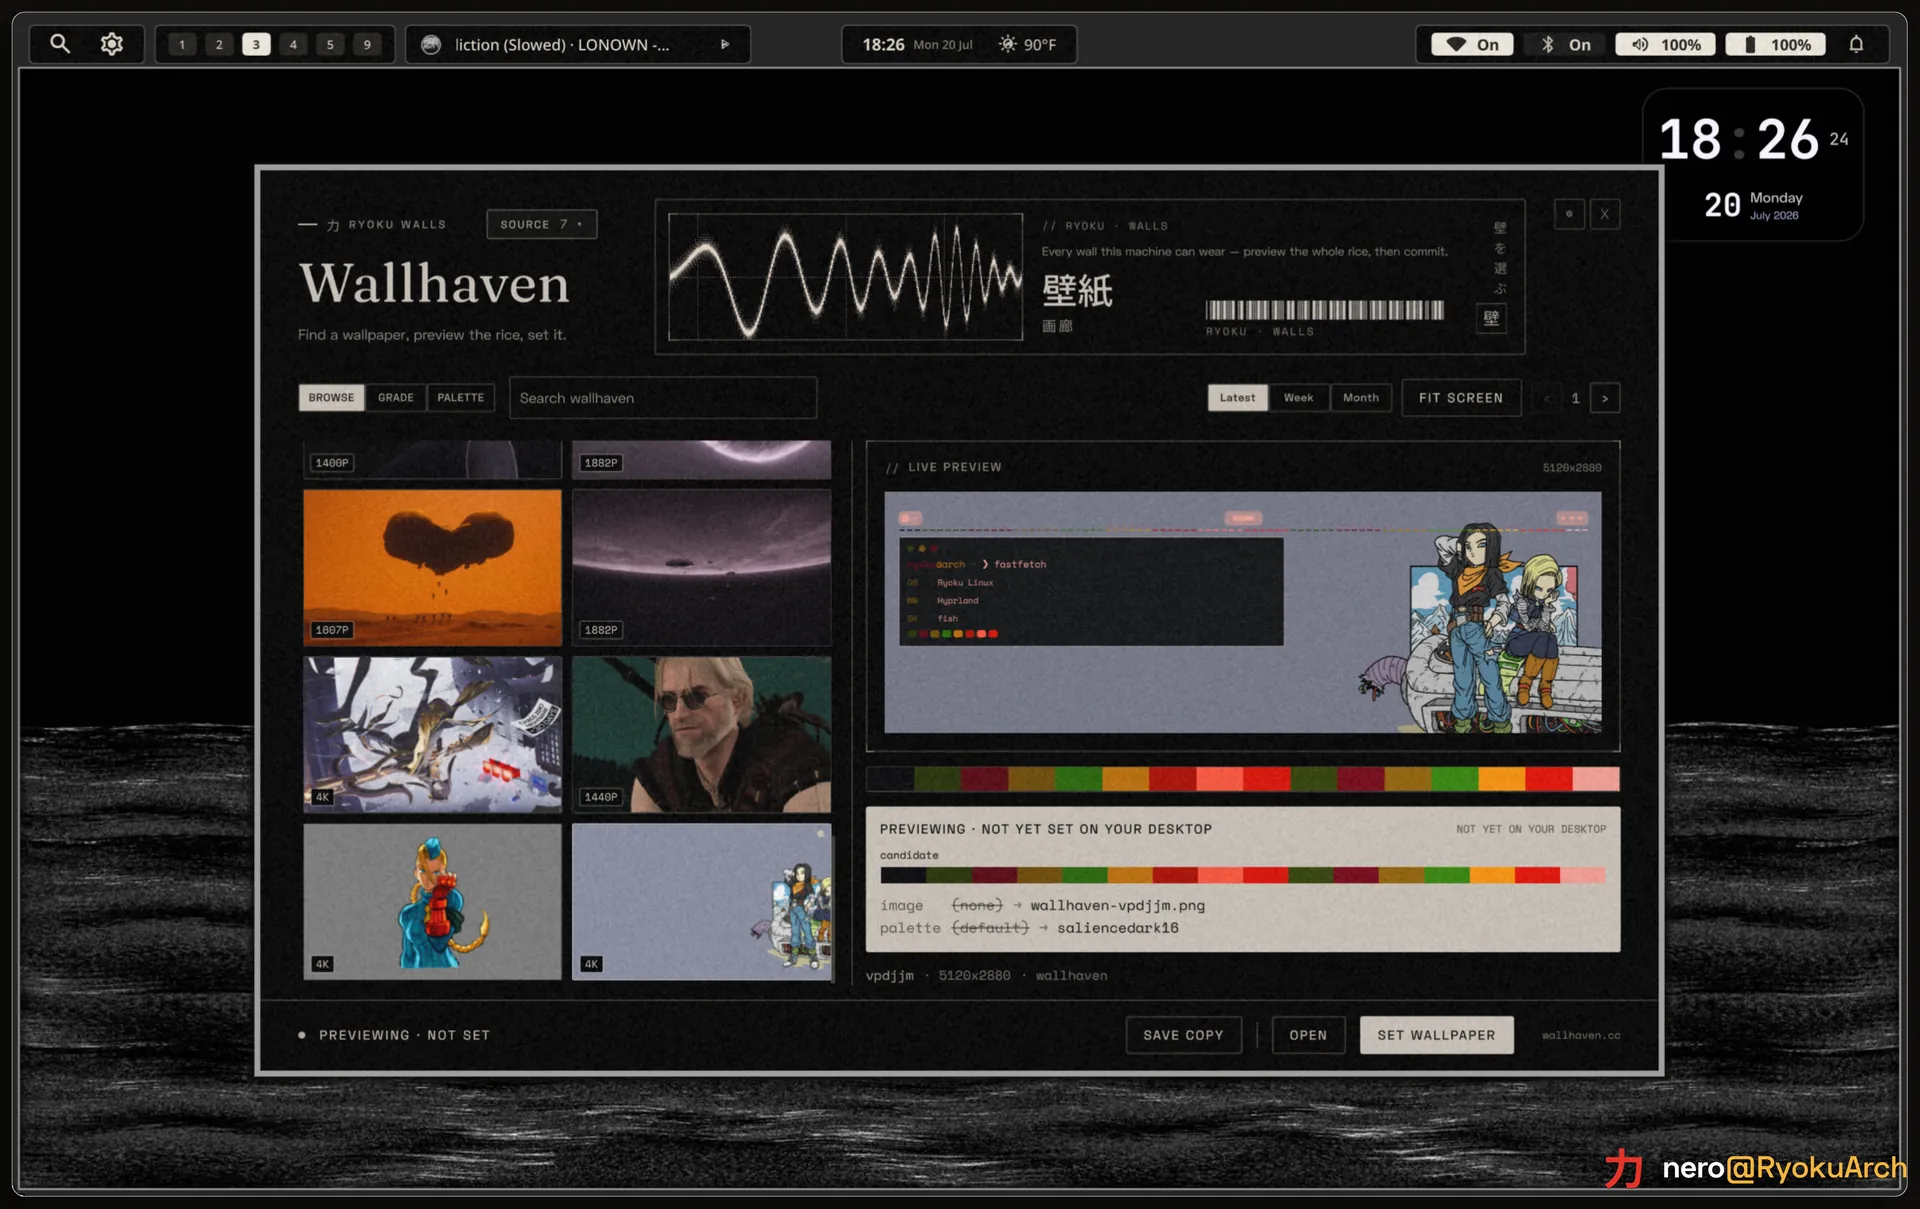Click the OPEN button
Image resolution: width=1920 pixels, height=1209 pixels.
coord(1308,1035)
